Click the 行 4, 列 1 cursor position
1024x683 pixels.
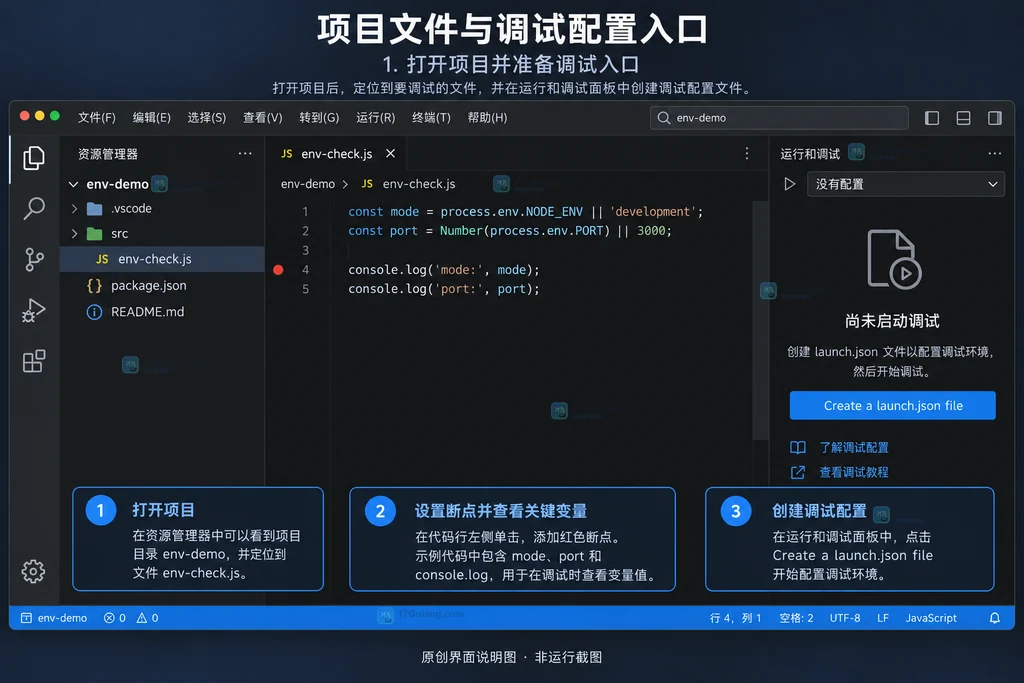[x=735, y=618]
